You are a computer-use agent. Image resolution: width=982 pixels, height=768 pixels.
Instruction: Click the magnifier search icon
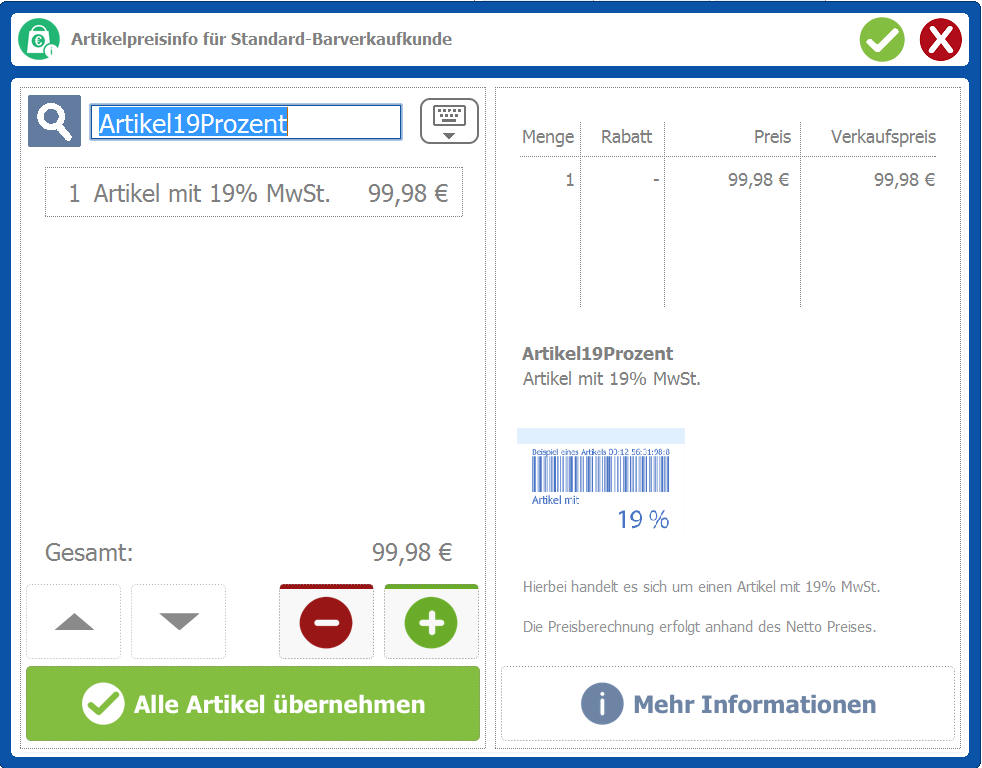(54, 122)
